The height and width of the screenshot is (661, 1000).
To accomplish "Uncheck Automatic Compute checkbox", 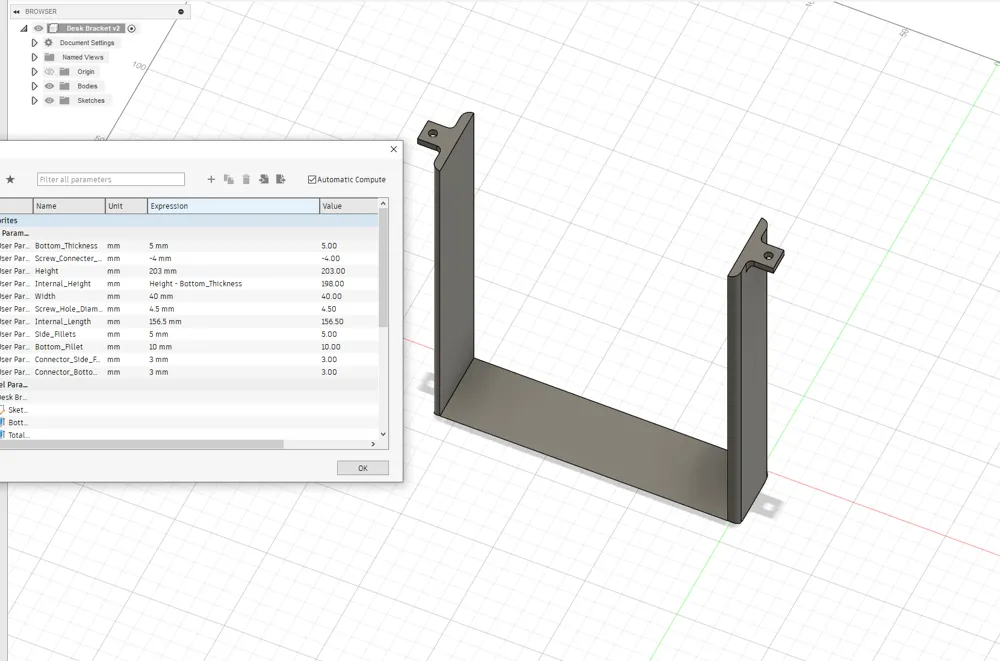I will [312, 179].
